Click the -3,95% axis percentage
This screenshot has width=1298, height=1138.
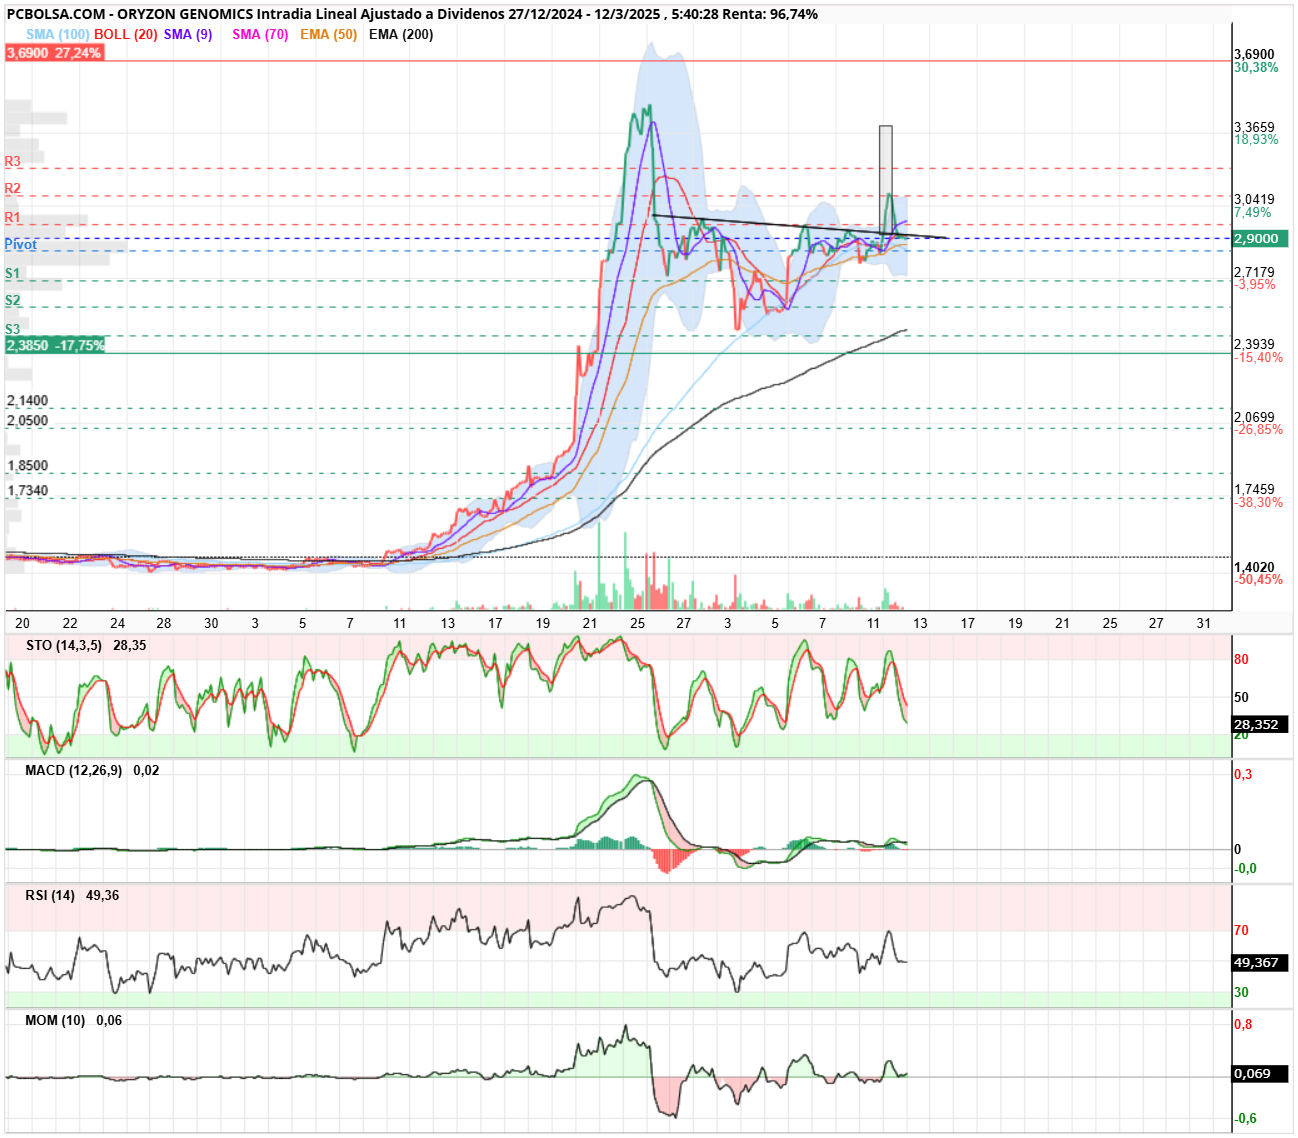(x=1255, y=284)
